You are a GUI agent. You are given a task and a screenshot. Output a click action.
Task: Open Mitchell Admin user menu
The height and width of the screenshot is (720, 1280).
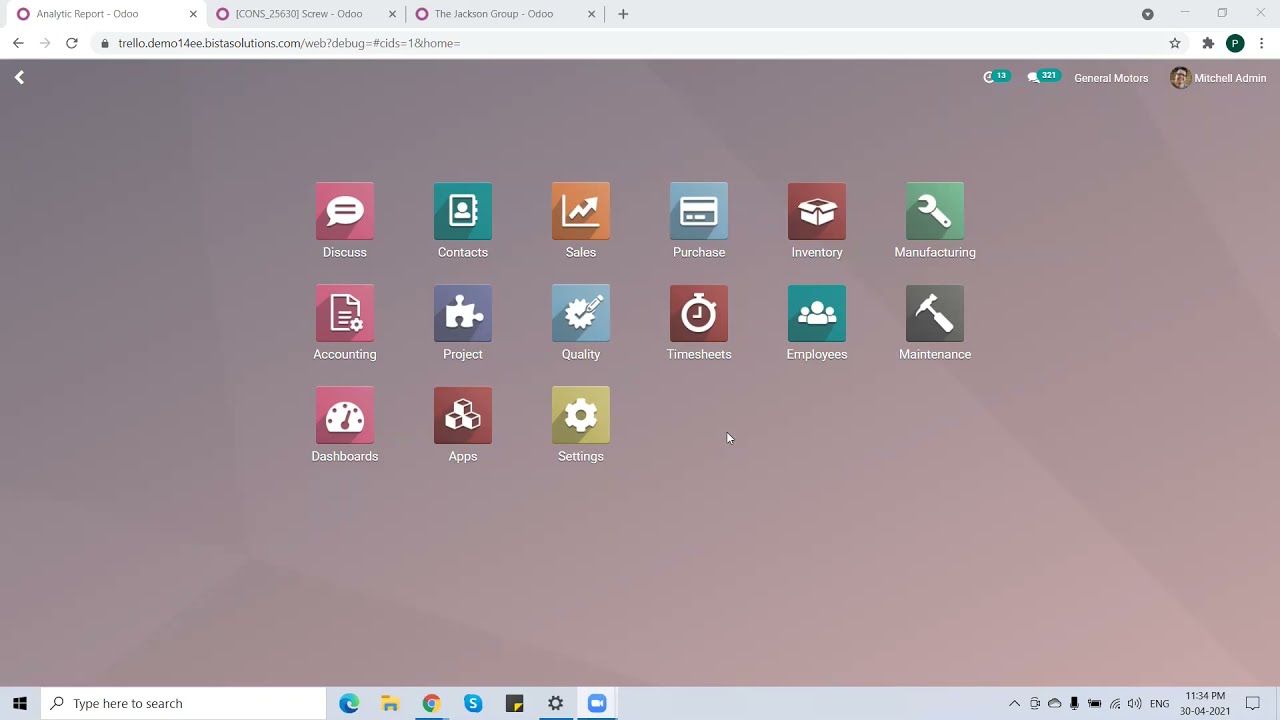pos(1218,78)
